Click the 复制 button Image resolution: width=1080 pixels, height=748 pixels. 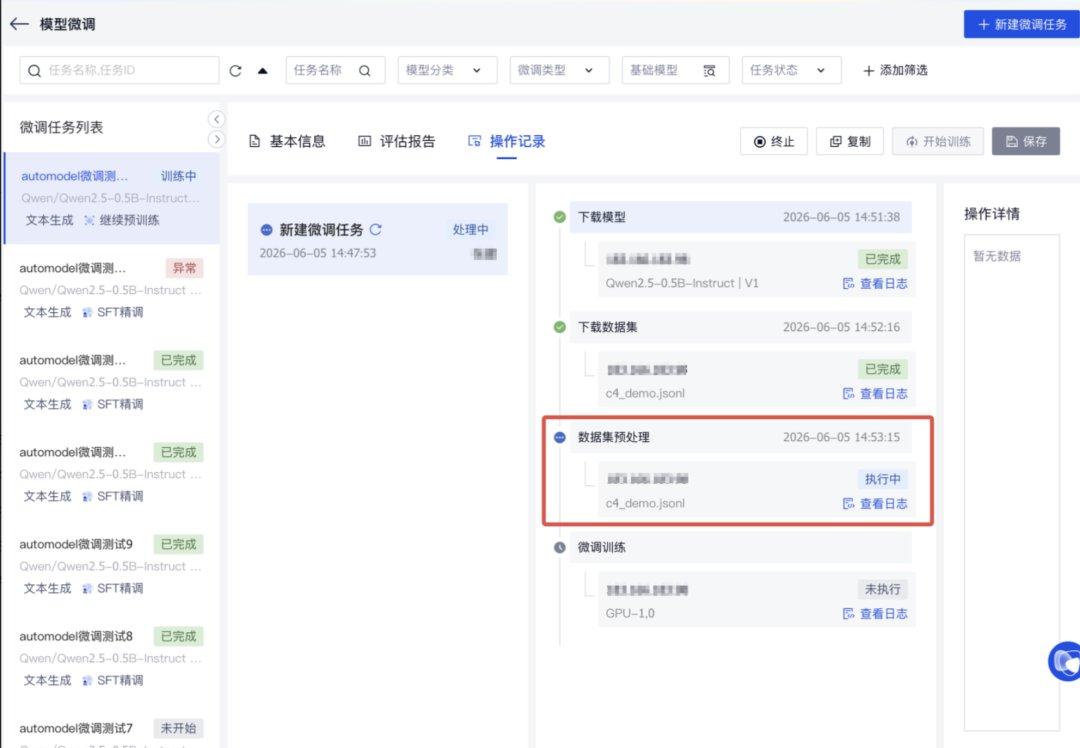click(x=850, y=141)
